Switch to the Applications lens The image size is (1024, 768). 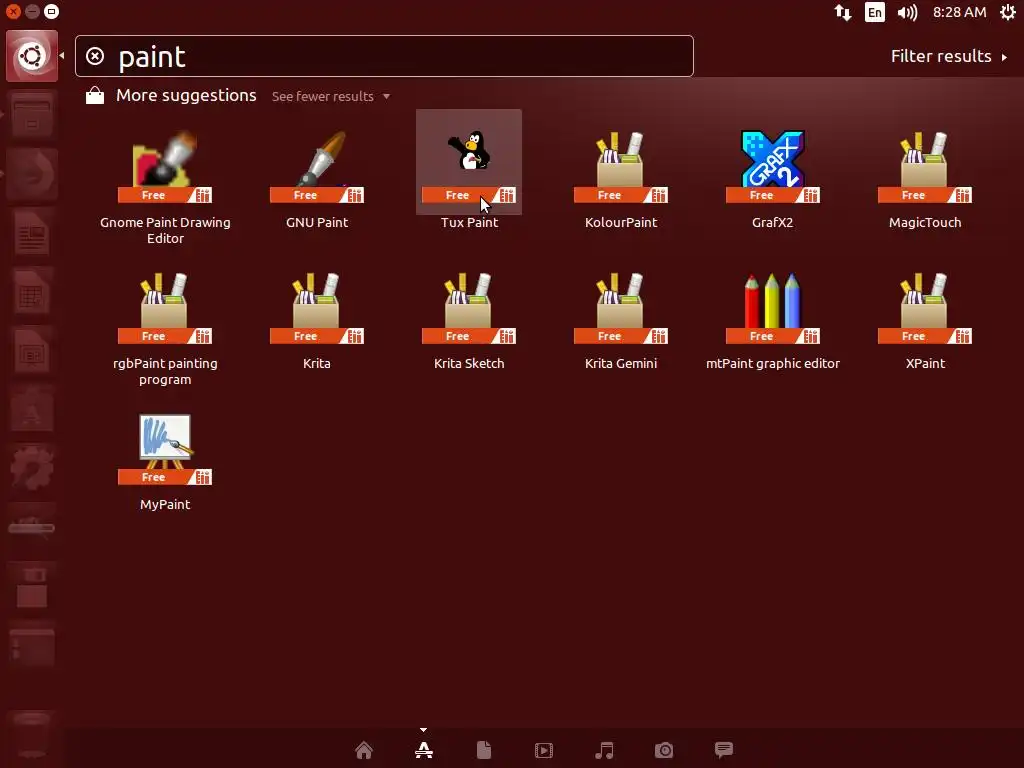[424, 750]
